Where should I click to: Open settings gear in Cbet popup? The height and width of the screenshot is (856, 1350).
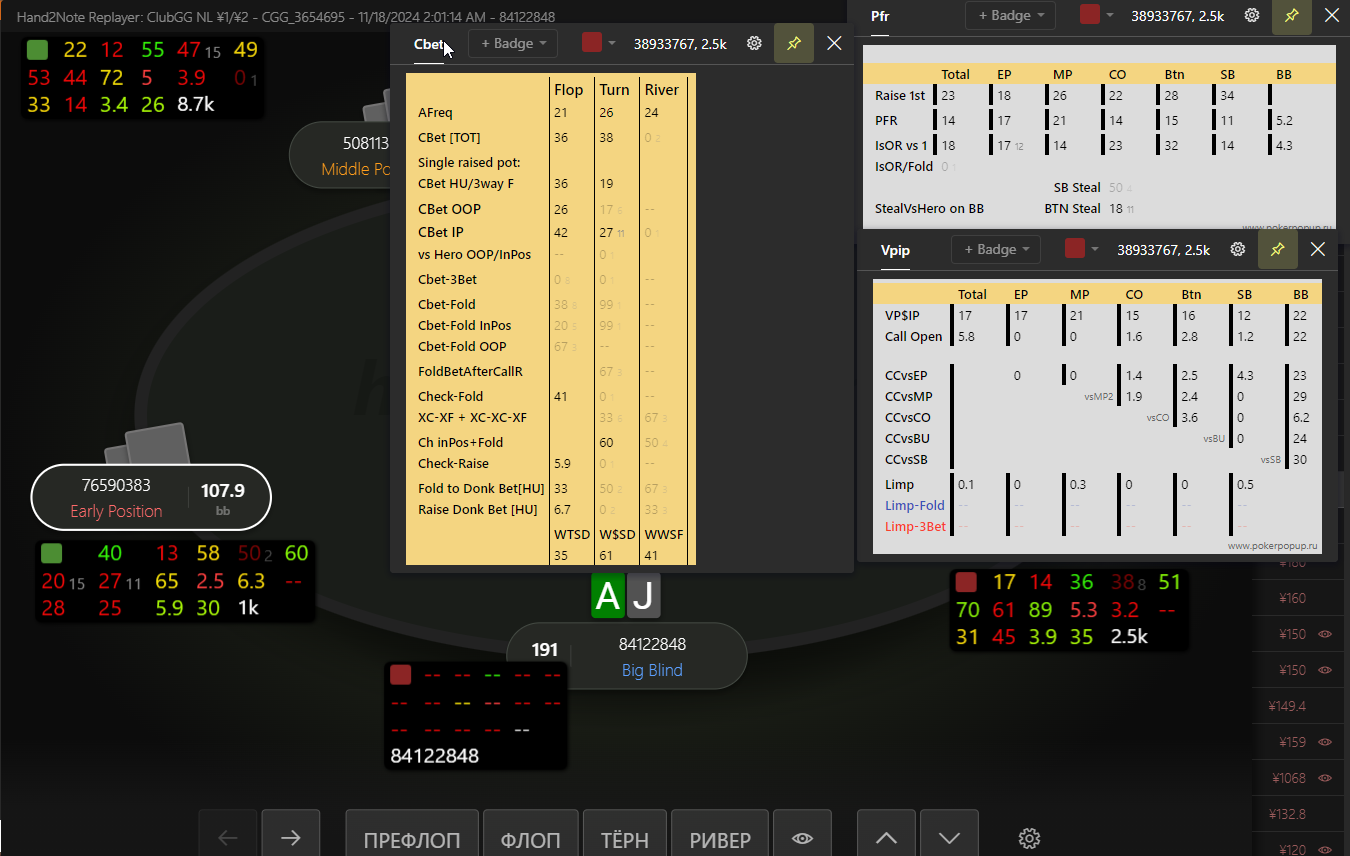[755, 43]
